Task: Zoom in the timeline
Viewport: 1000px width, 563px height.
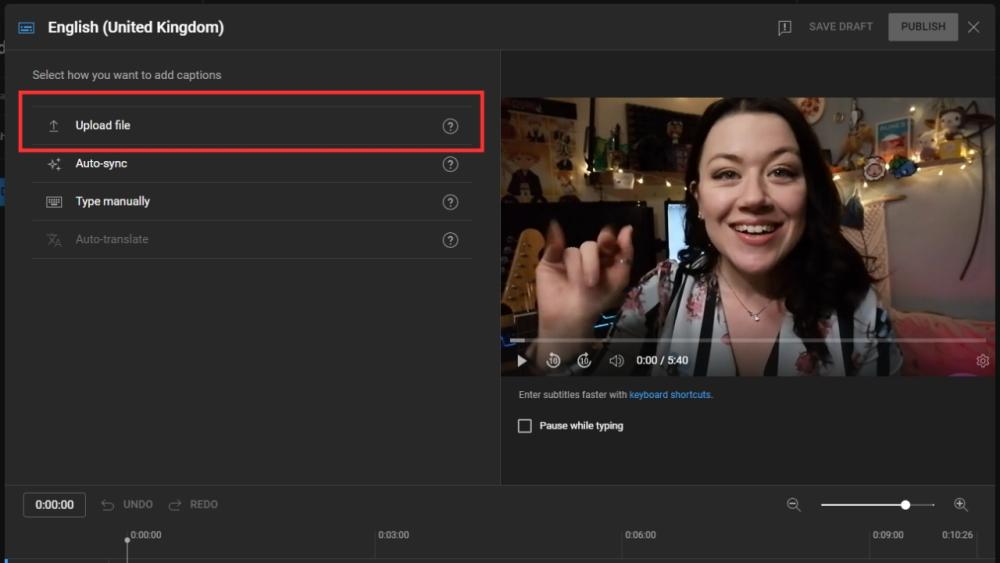Action: (x=960, y=505)
